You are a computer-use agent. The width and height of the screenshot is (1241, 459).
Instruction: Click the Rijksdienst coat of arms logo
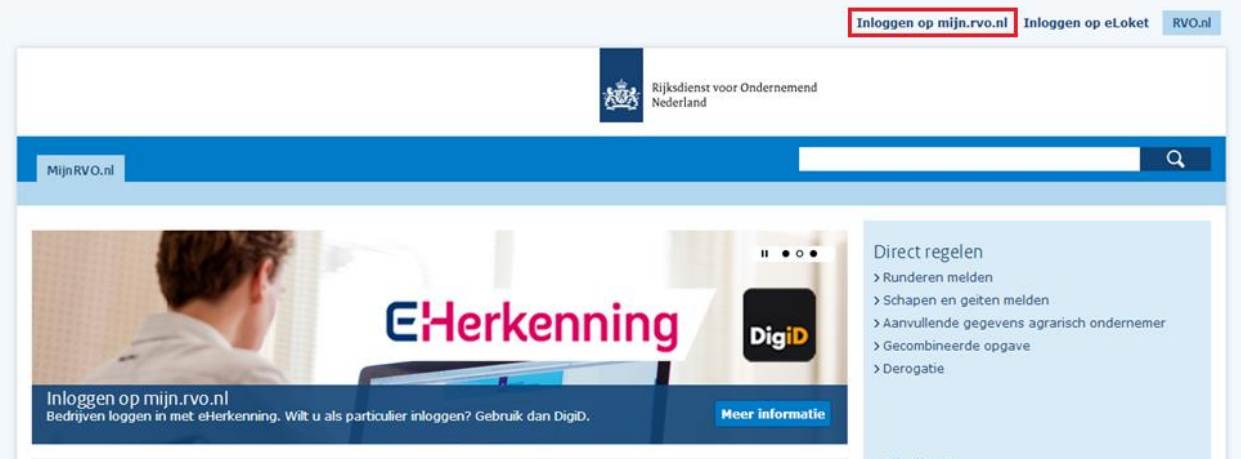[621, 96]
